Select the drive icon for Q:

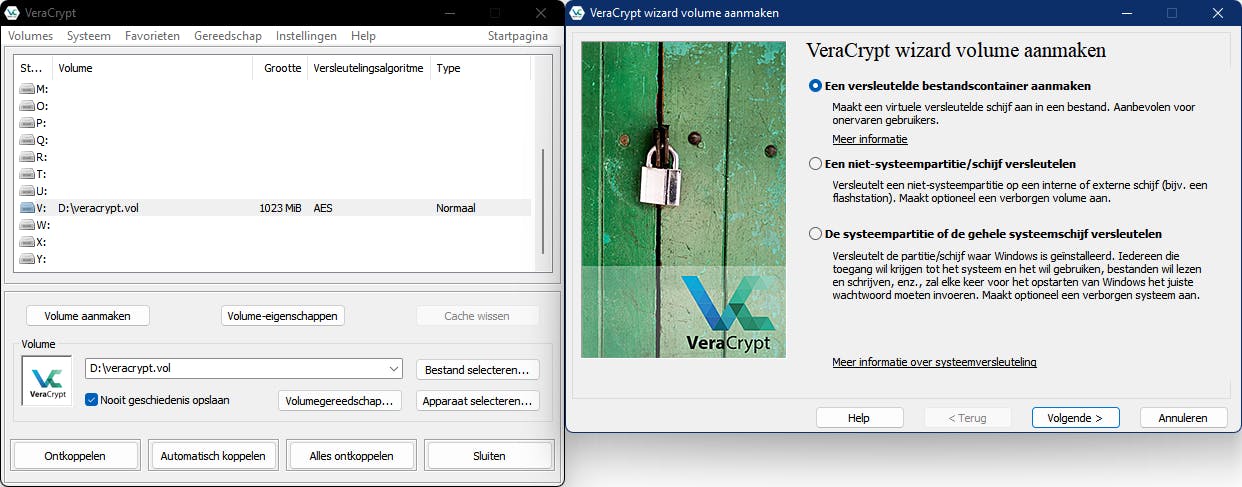pyautogui.click(x=27, y=140)
